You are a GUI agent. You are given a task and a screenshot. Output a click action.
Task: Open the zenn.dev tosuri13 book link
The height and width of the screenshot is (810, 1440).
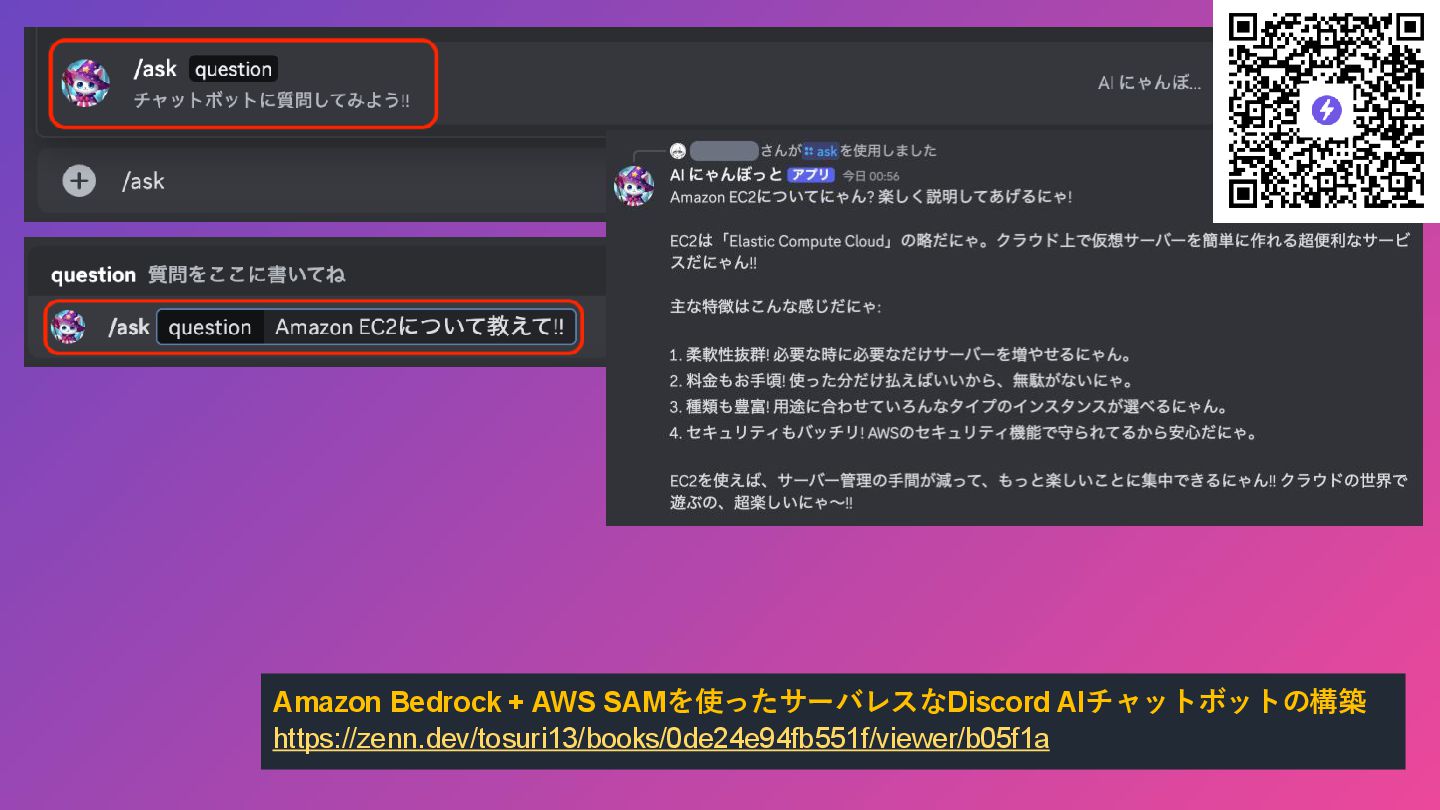pyautogui.click(x=661, y=738)
